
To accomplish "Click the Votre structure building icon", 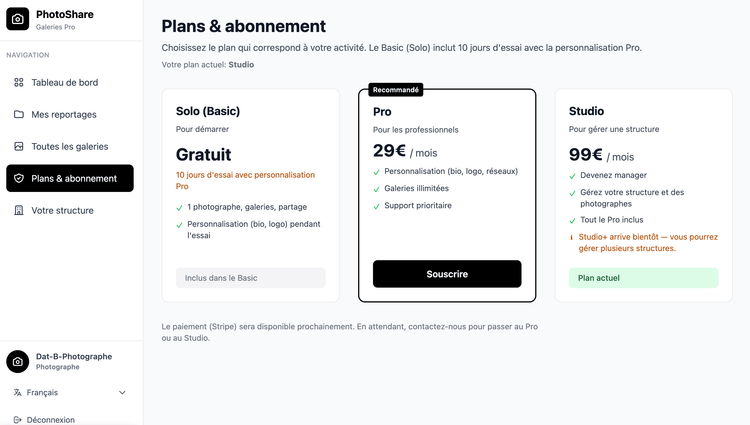I will tap(19, 210).
